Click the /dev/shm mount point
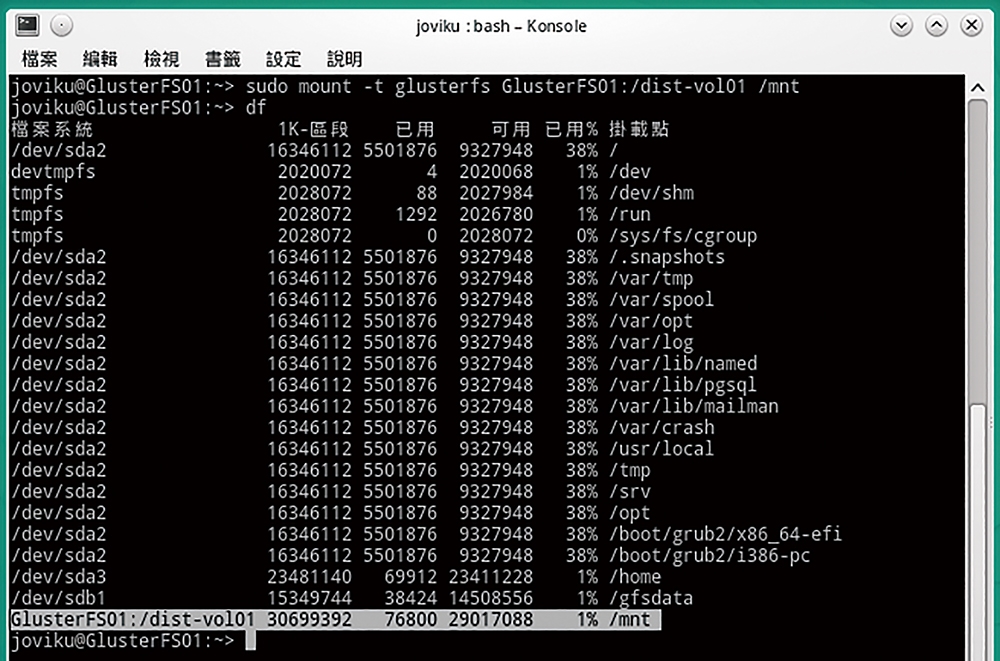 coord(651,193)
